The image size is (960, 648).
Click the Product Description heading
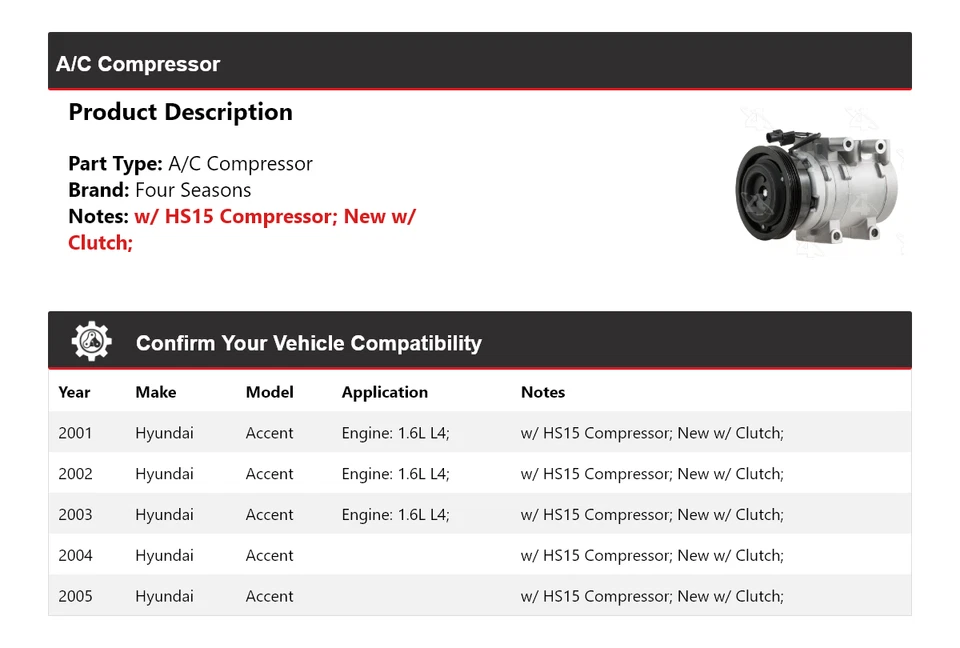tap(181, 112)
